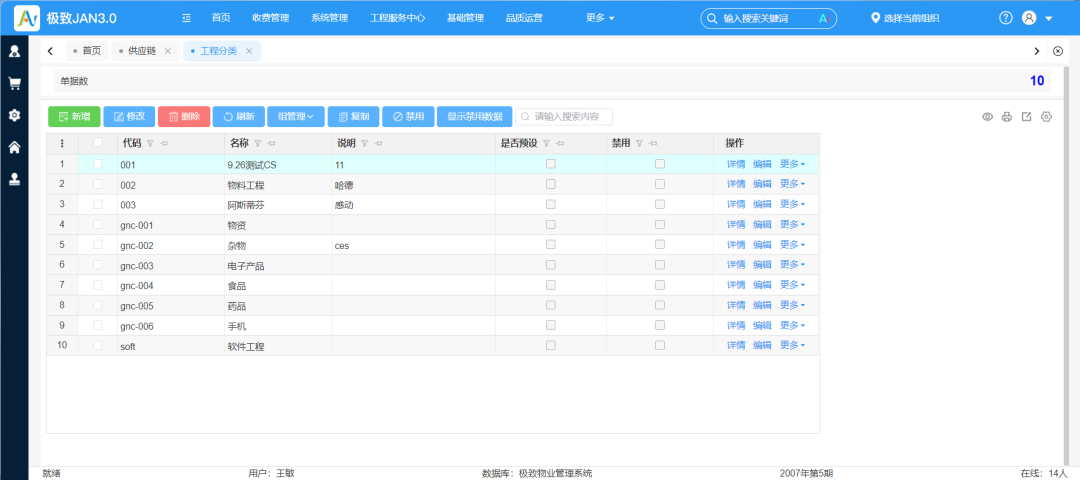Open the shopping cart sidebar icon
The width and height of the screenshot is (1080, 480).
point(14,83)
